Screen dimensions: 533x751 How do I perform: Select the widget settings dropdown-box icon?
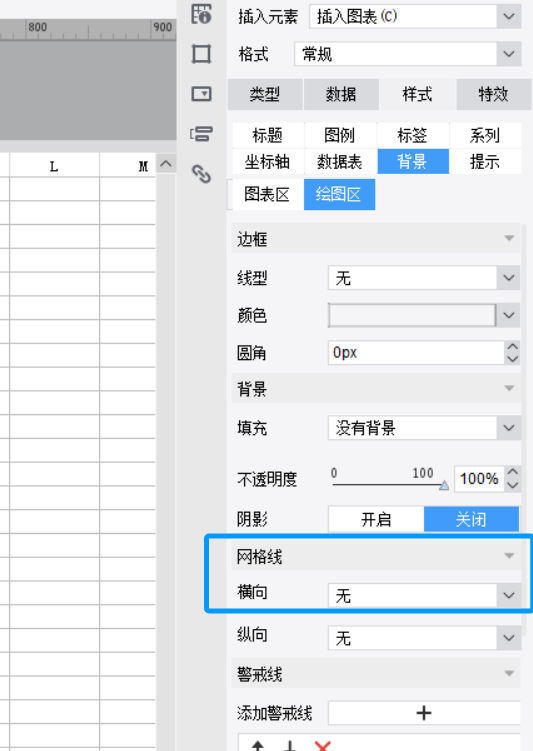click(201, 93)
